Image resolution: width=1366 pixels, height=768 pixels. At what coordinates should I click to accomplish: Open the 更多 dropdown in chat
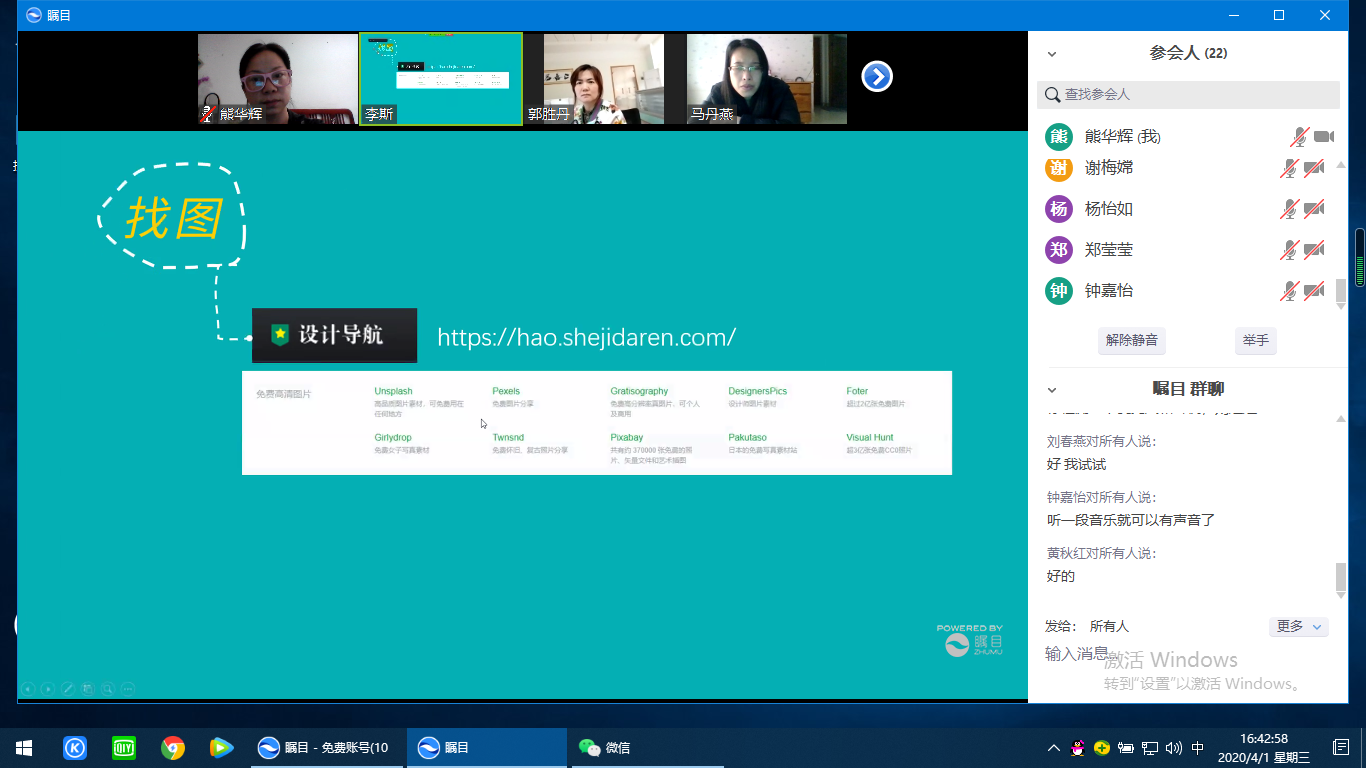(1298, 626)
